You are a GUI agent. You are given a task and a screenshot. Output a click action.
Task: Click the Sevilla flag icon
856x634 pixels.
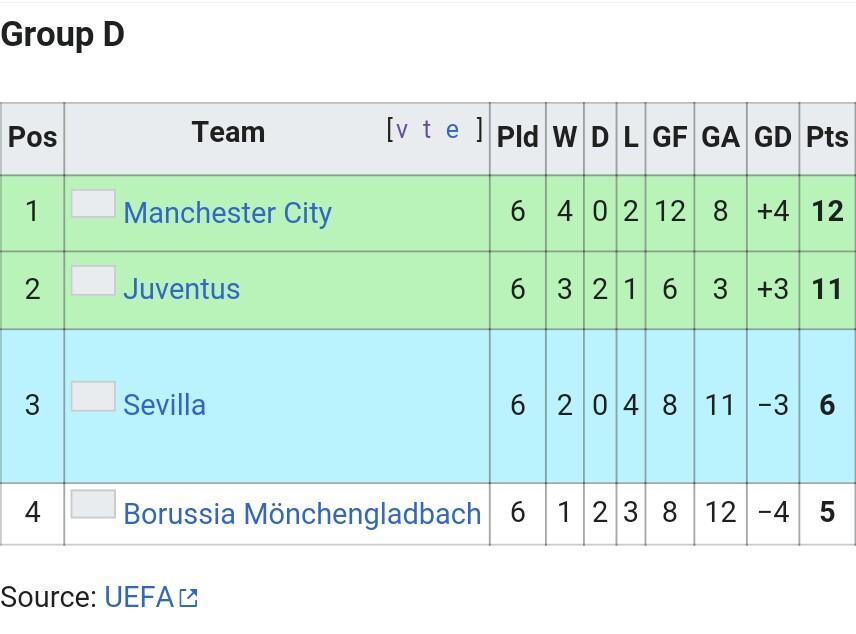(x=93, y=396)
